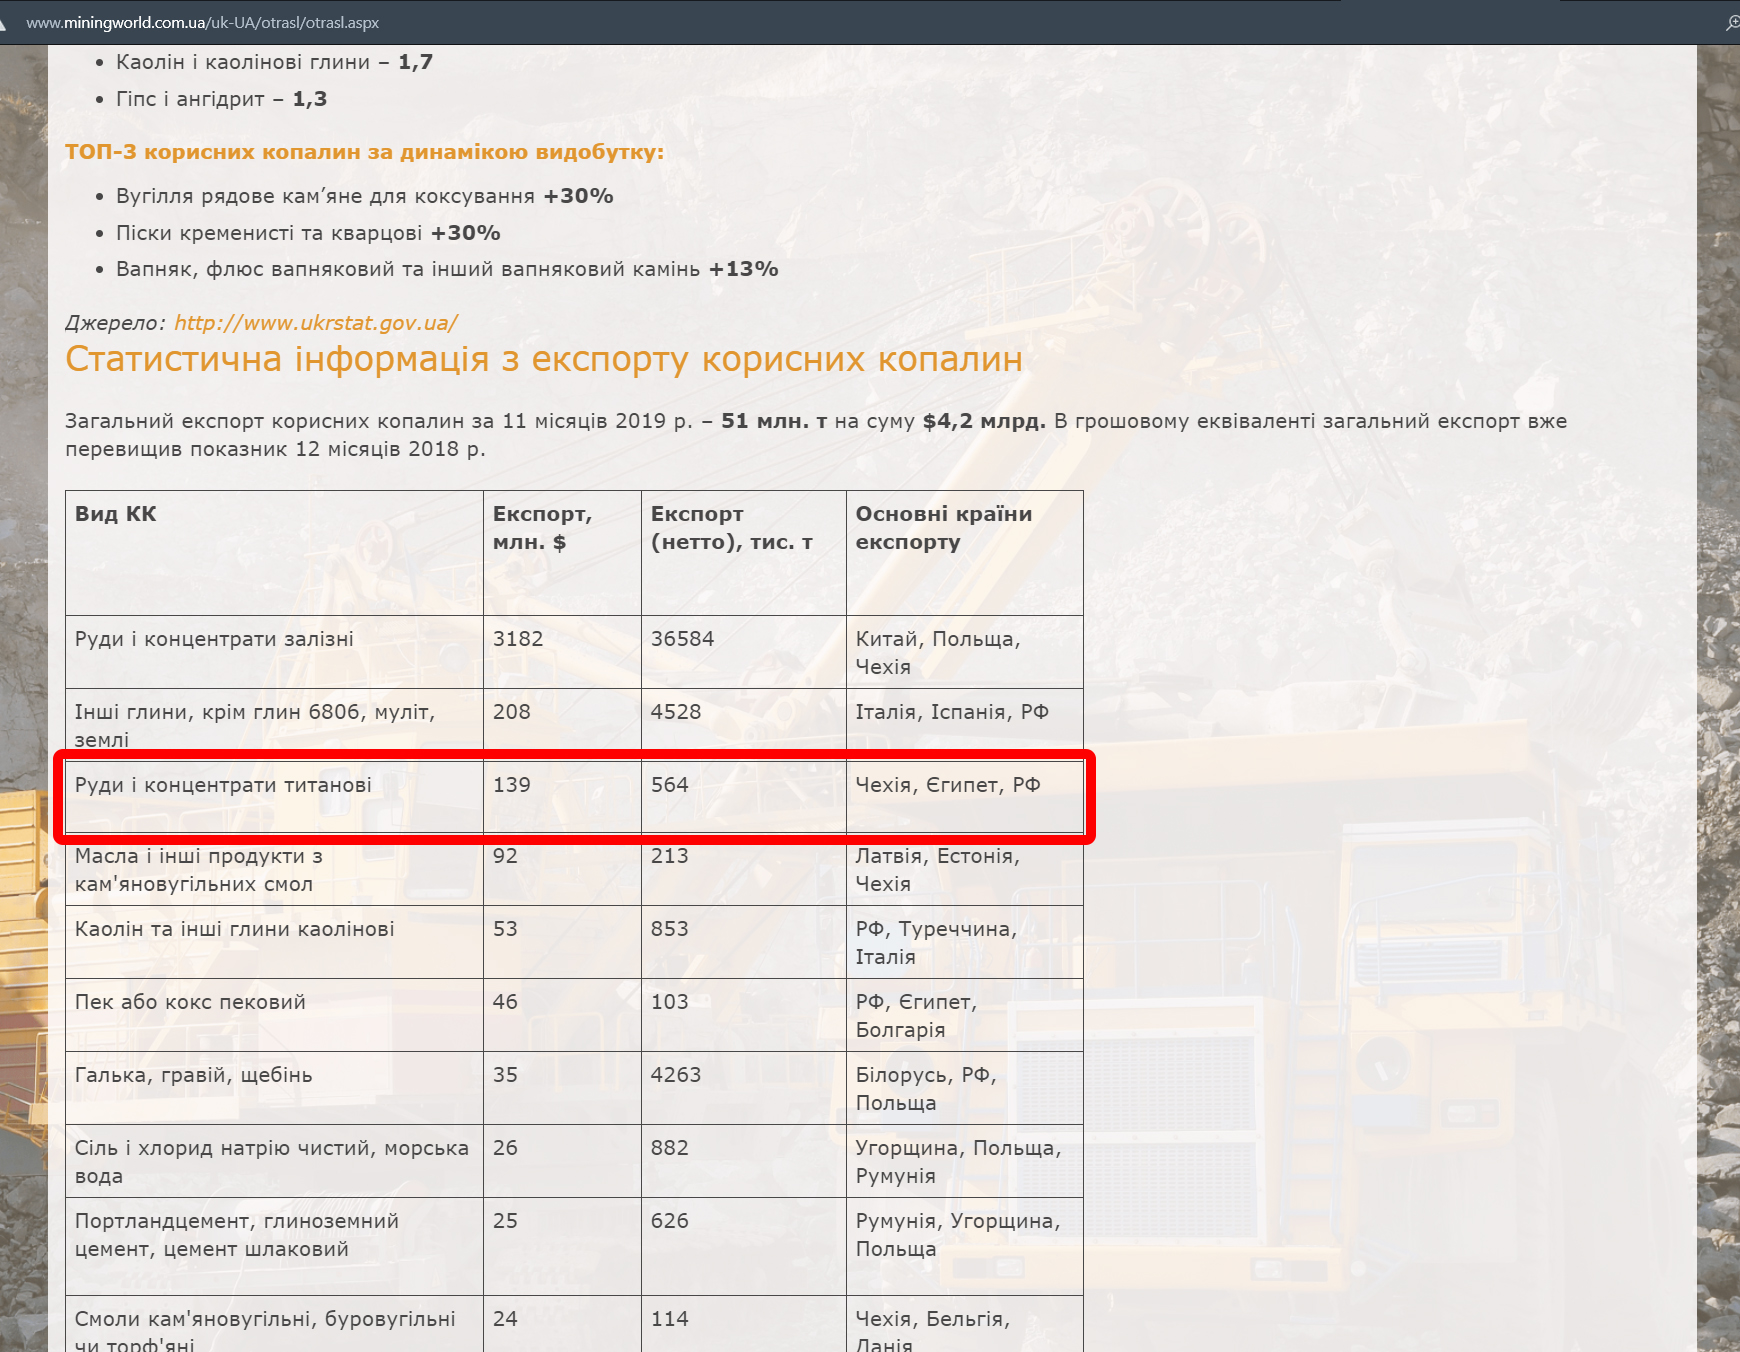Click the 'Експорт (нетто), тис. т' header
This screenshot has width=1740, height=1352.
(x=731, y=528)
